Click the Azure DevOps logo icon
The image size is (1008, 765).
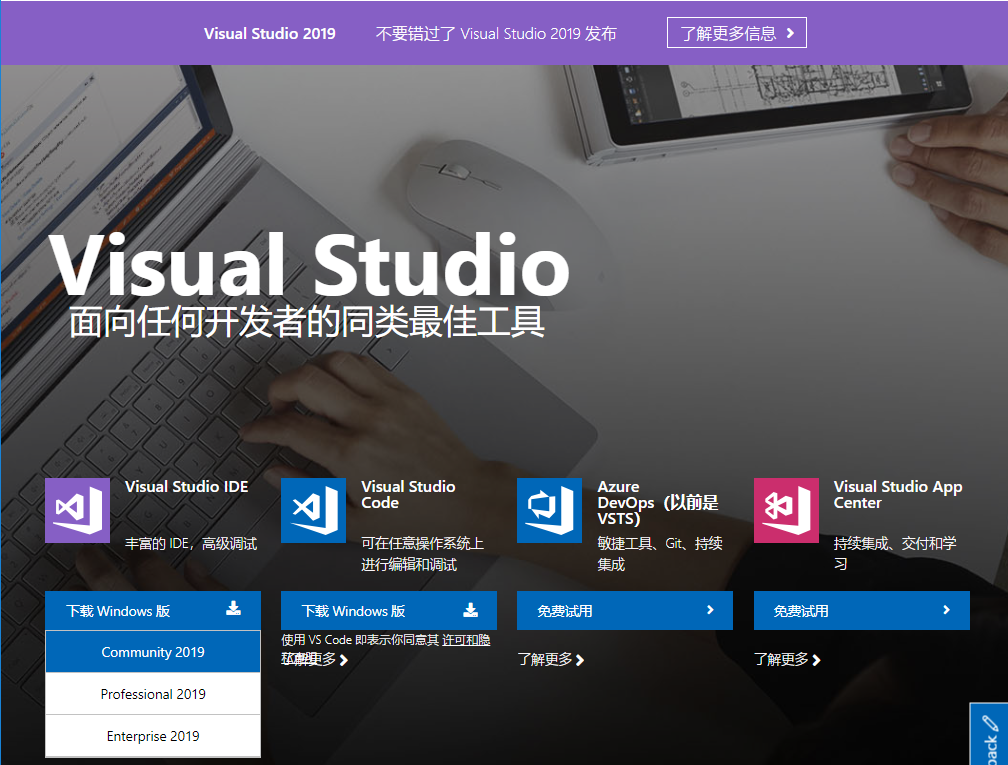(549, 510)
